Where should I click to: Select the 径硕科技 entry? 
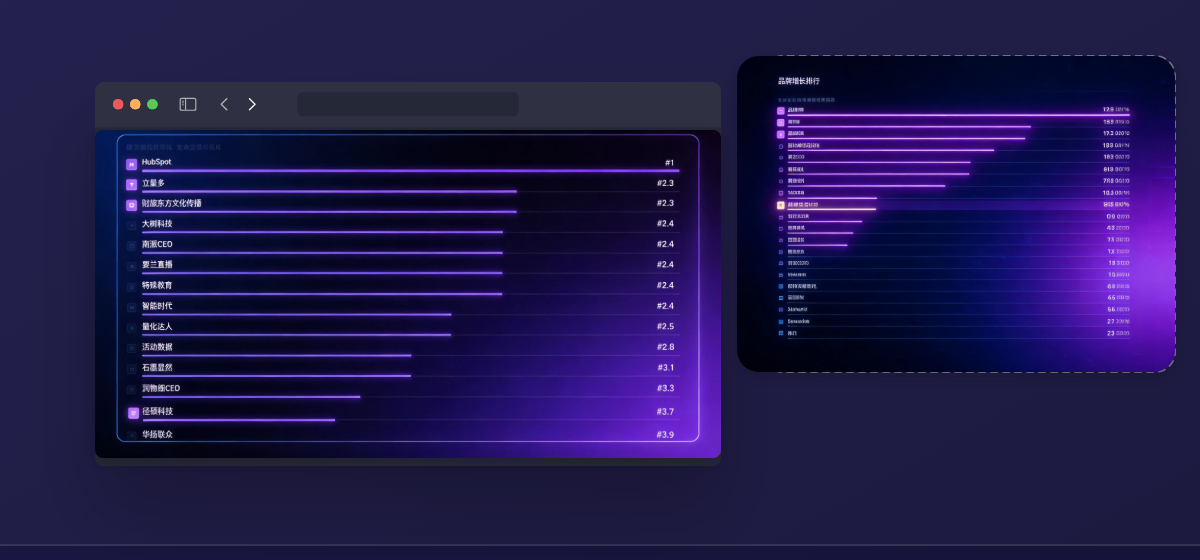[x=157, y=411]
